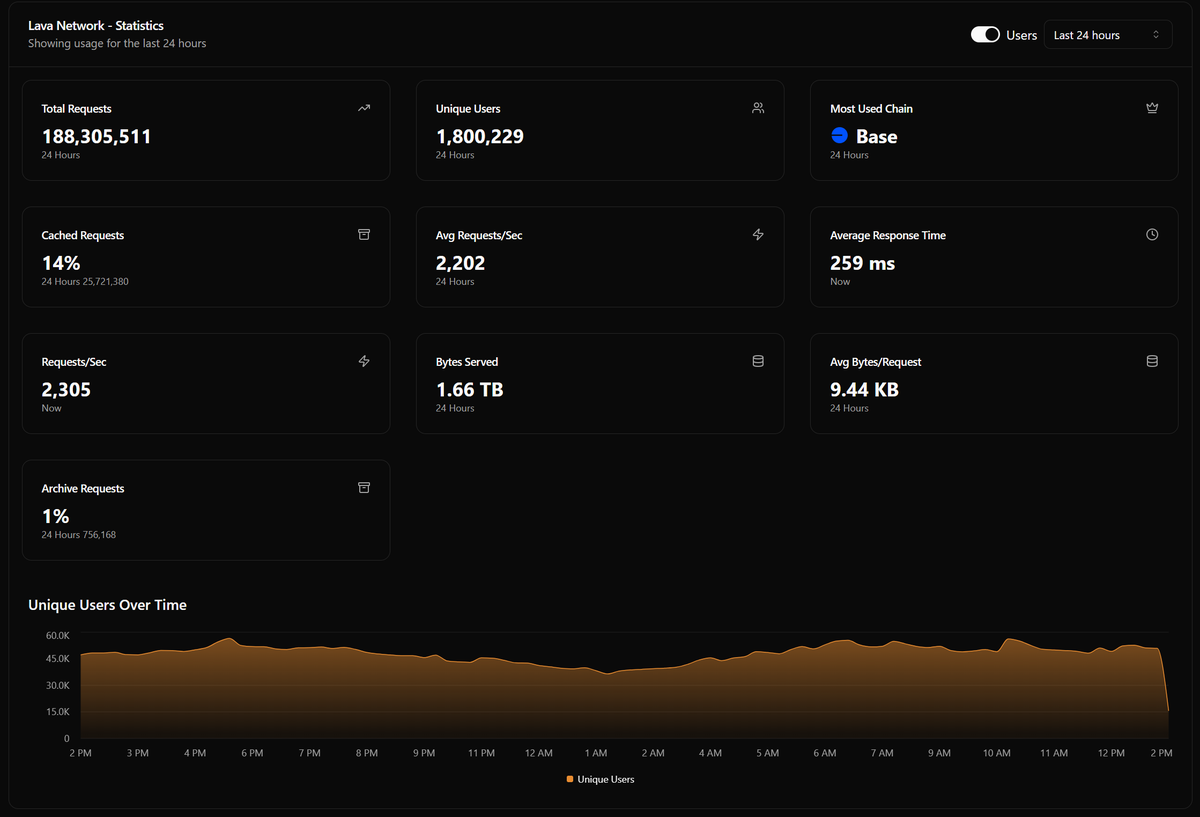Click the 24 Hours 756,168 subtext
1200x817 pixels.
pyautogui.click(x=79, y=535)
